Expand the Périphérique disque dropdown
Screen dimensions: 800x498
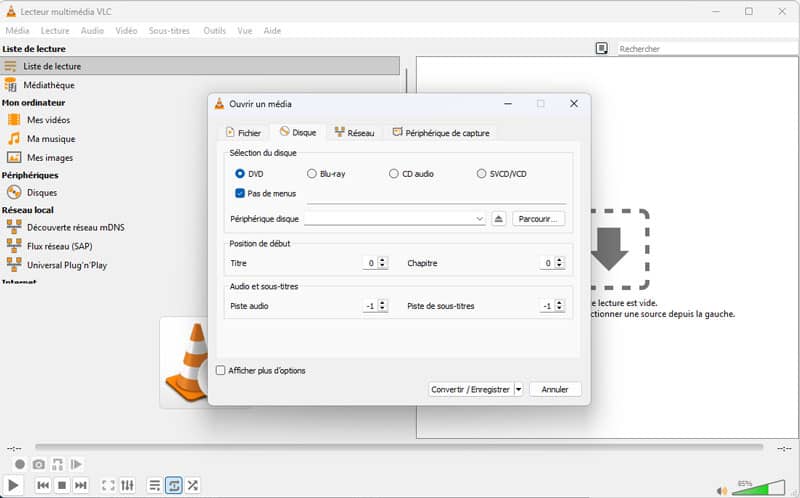point(480,219)
